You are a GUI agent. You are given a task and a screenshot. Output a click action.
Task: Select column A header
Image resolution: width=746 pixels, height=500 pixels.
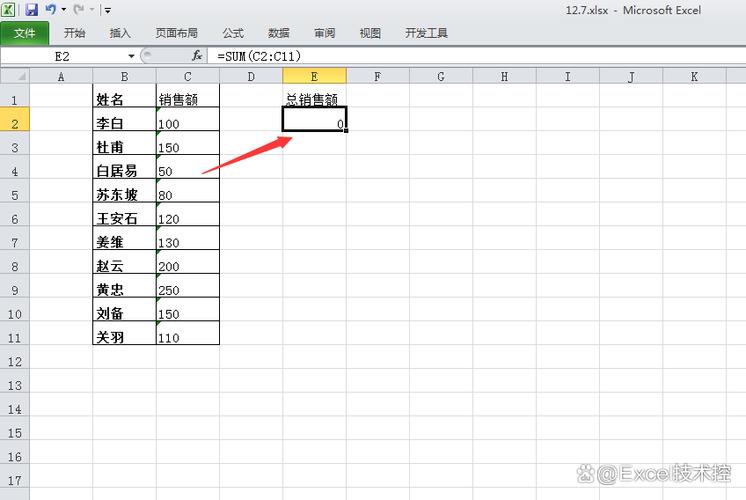(x=61, y=76)
